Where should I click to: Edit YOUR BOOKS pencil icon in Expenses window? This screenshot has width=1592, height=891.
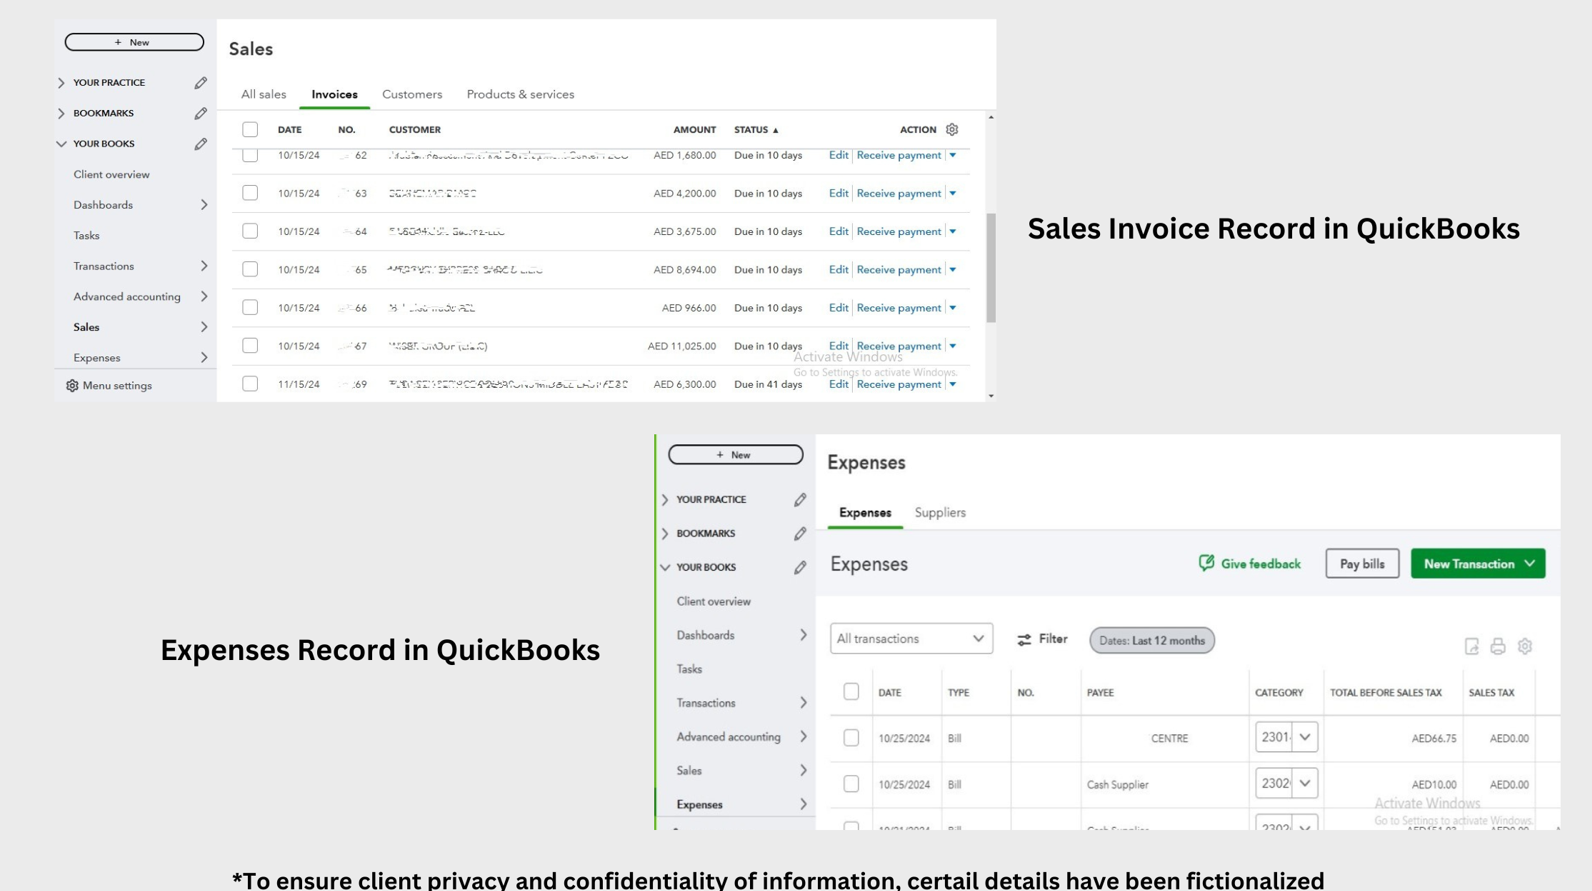pyautogui.click(x=800, y=567)
